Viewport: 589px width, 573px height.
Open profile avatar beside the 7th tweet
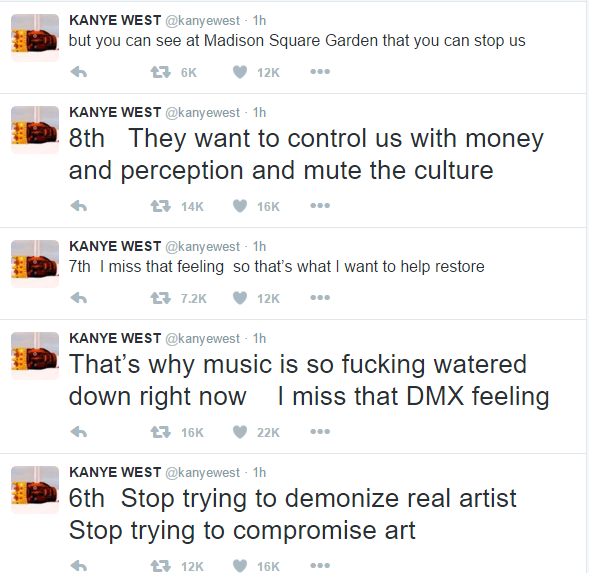click(35, 264)
